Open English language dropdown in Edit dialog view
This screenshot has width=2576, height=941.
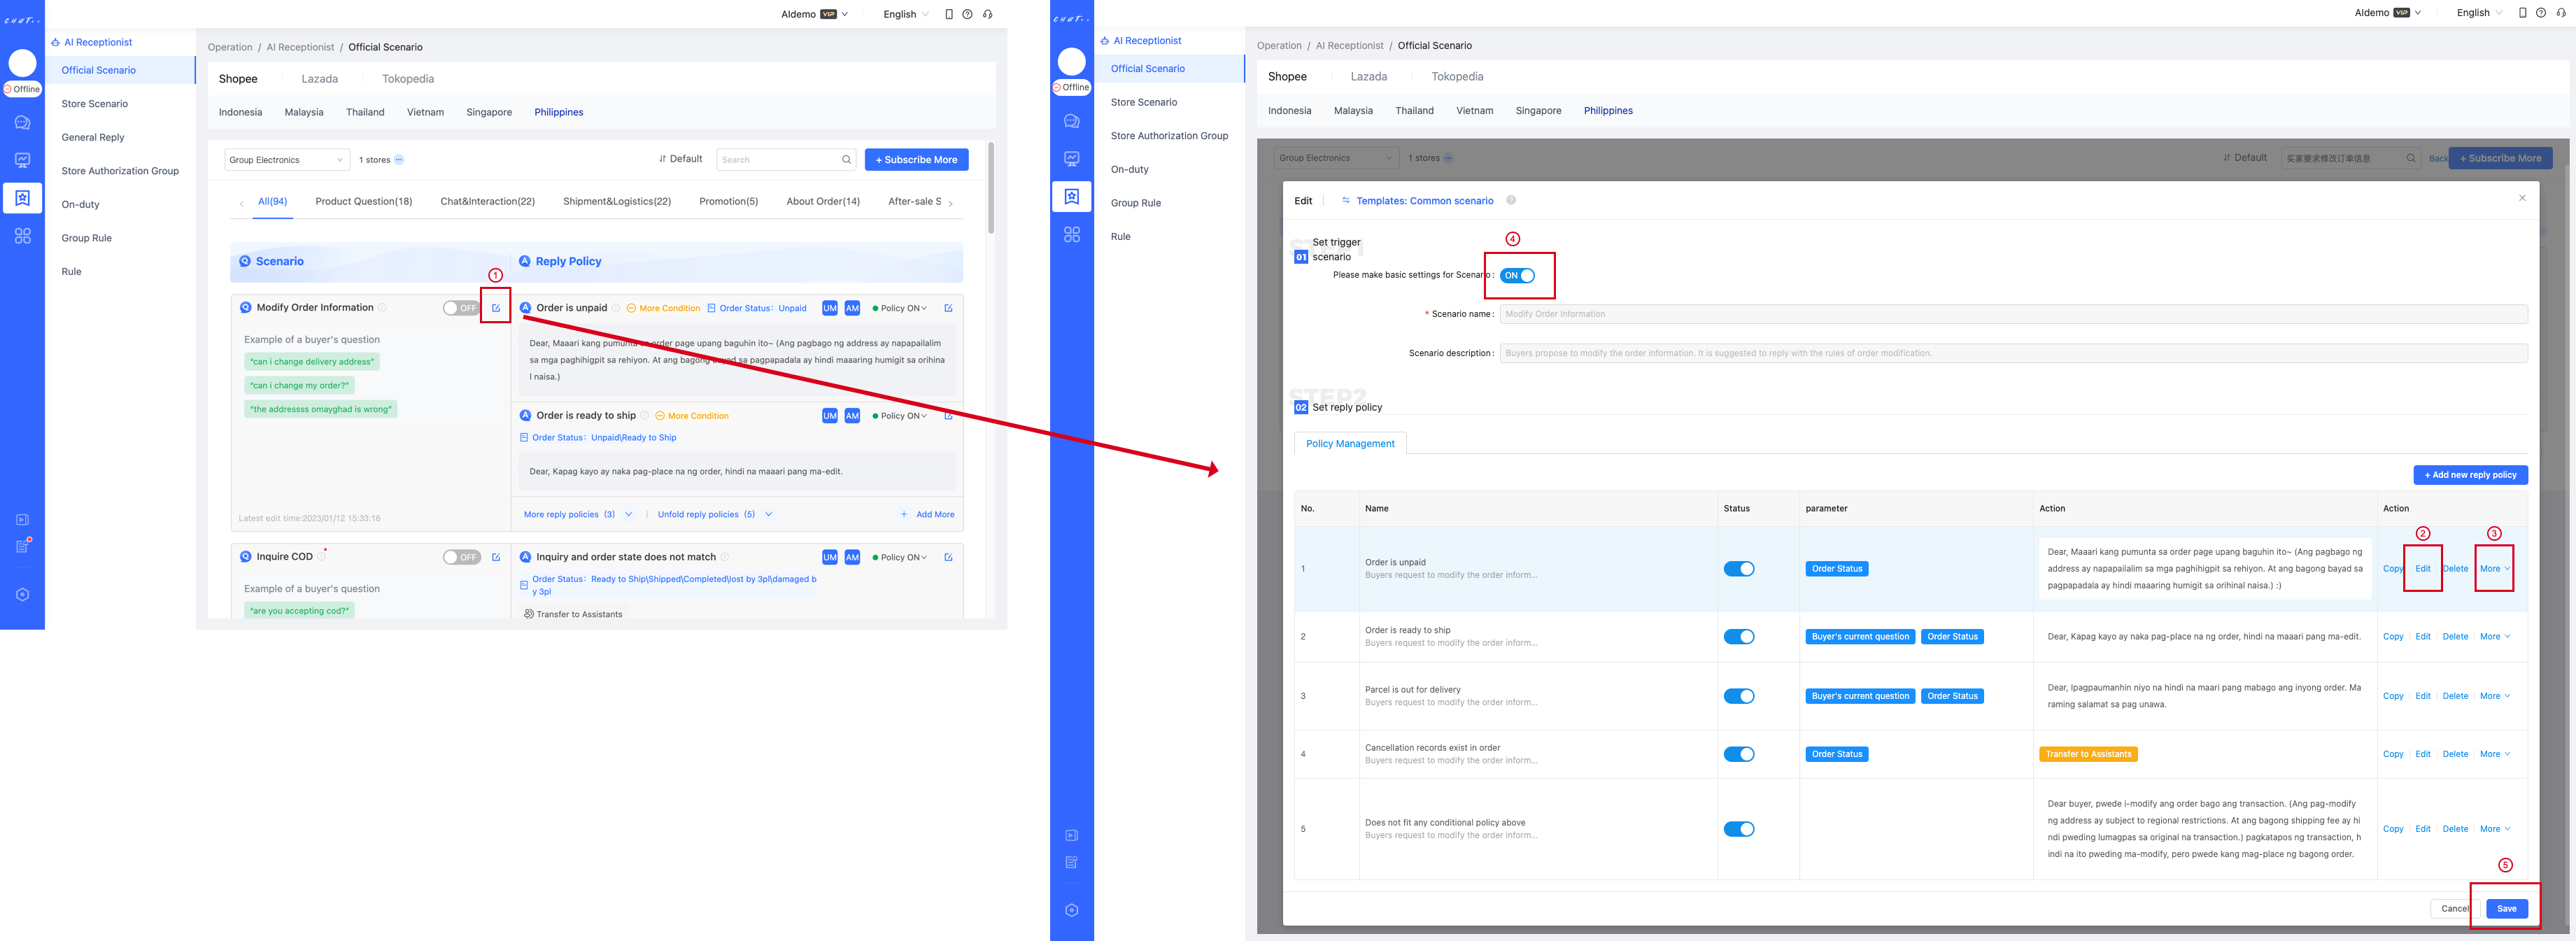tap(2479, 13)
